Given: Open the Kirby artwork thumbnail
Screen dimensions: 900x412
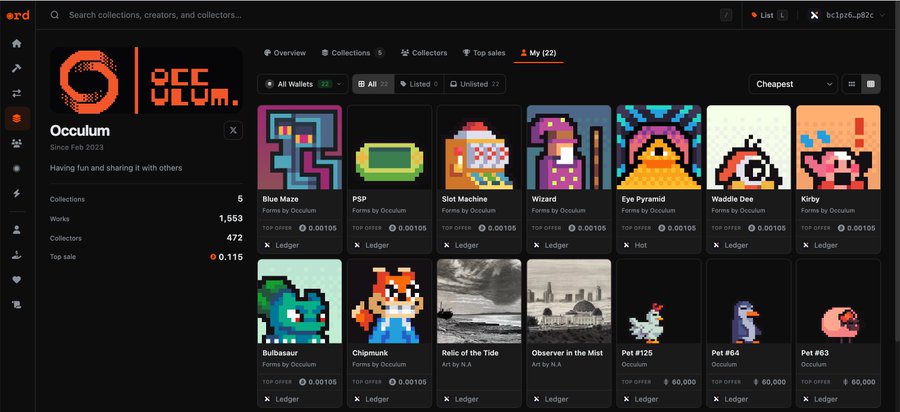Looking at the screenshot, I should click(838, 147).
